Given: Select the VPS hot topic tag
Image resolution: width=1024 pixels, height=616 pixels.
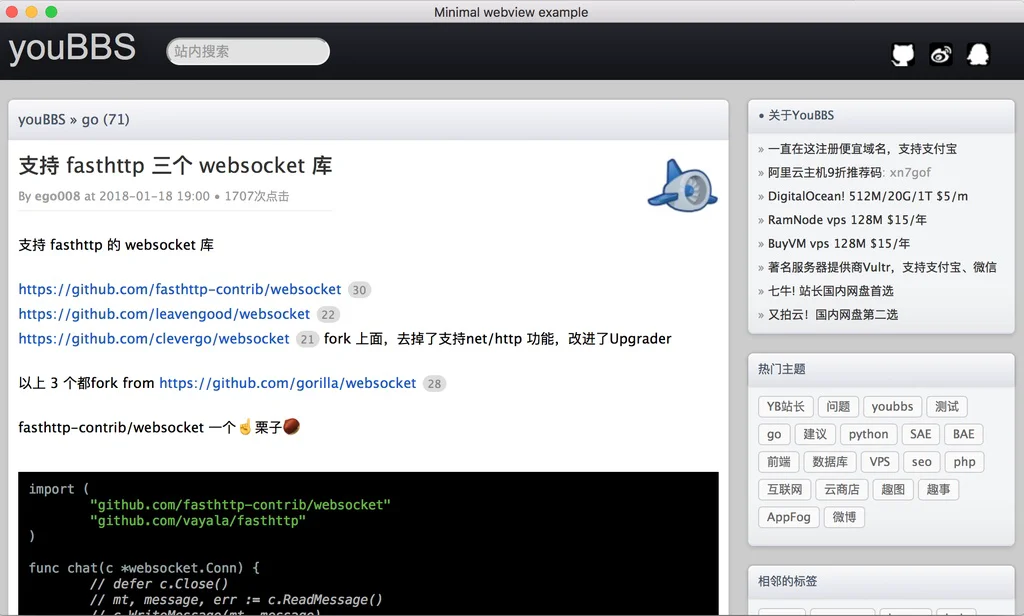Looking at the screenshot, I should click(879, 462).
